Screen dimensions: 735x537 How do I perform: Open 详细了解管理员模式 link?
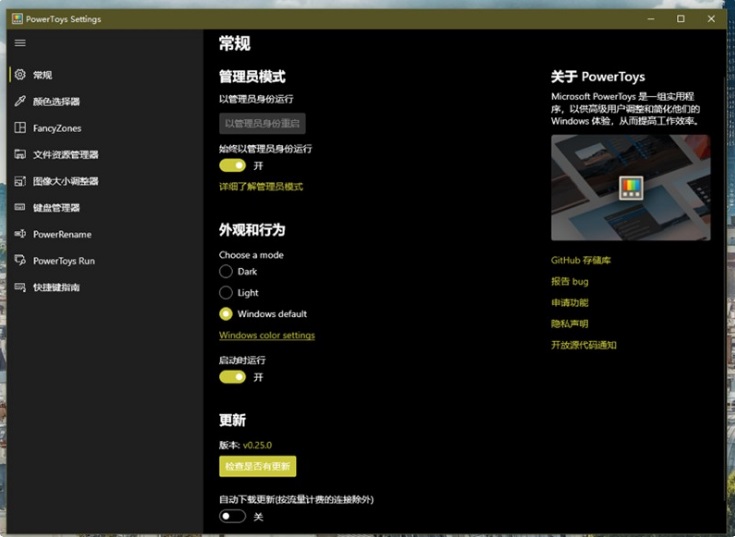261,186
